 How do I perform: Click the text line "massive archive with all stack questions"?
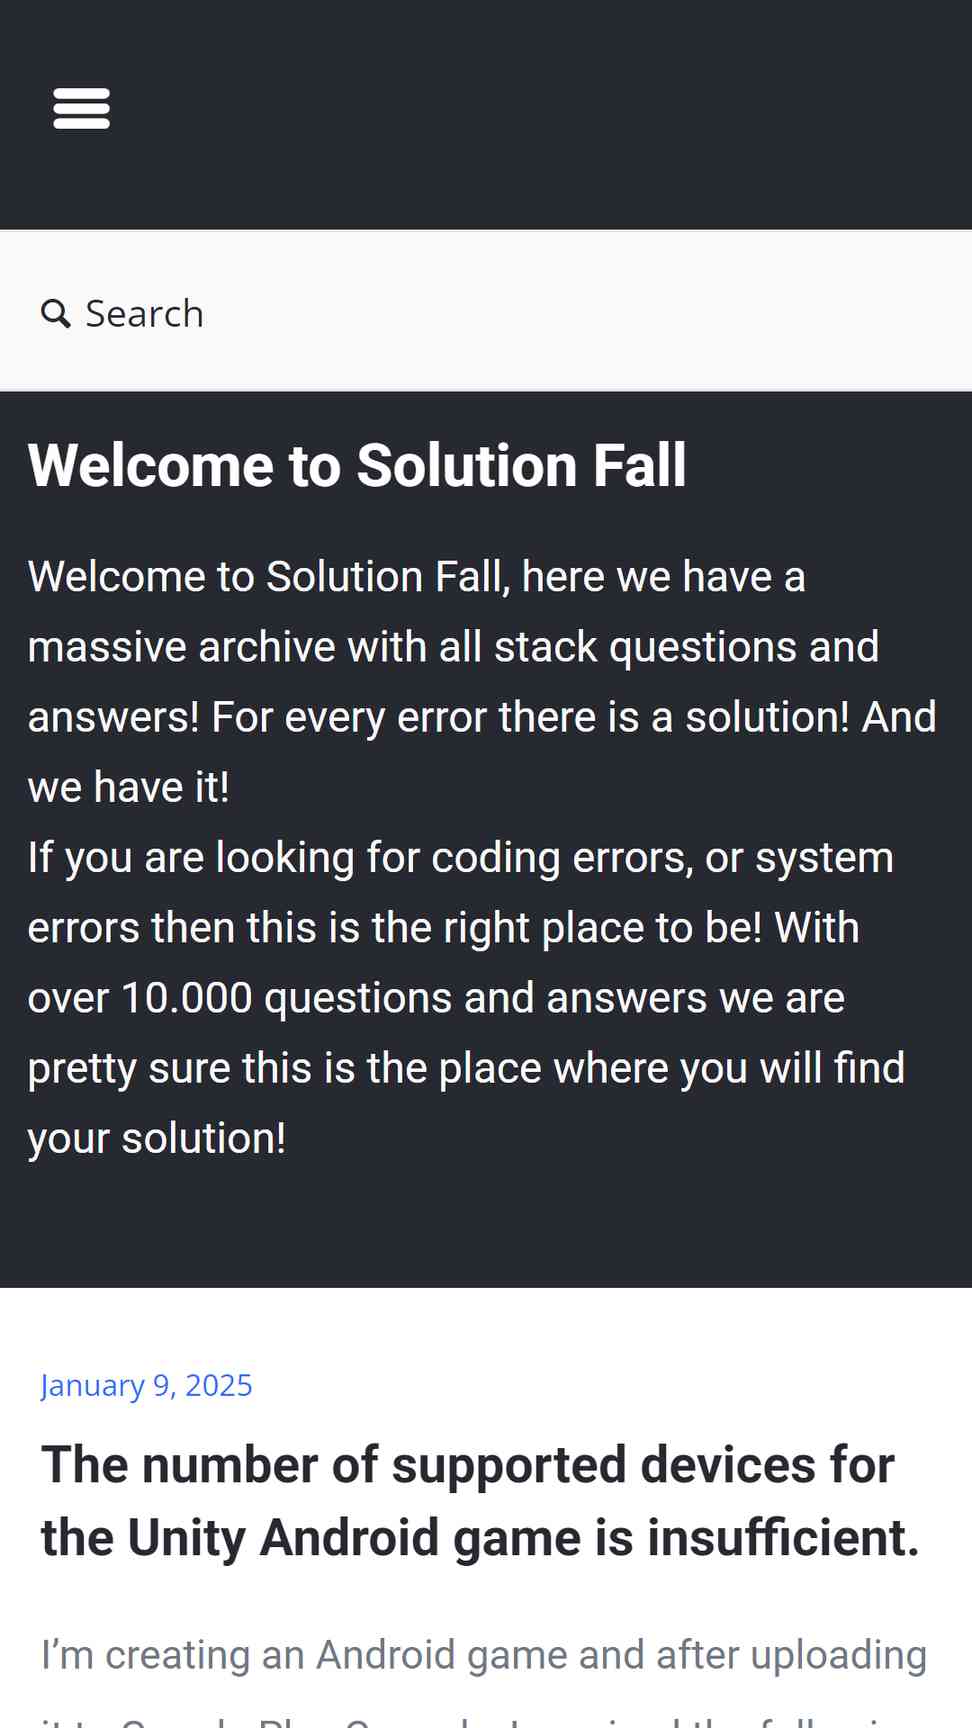pos(453,647)
